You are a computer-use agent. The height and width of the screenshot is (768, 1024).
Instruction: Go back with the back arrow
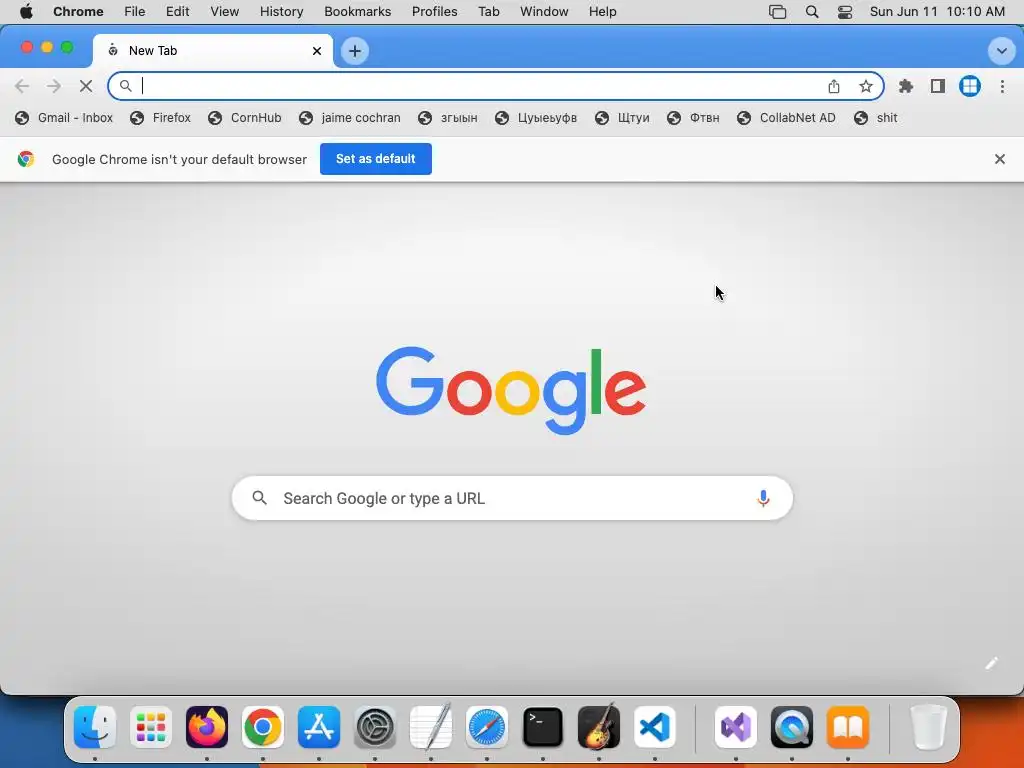click(x=22, y=86)
